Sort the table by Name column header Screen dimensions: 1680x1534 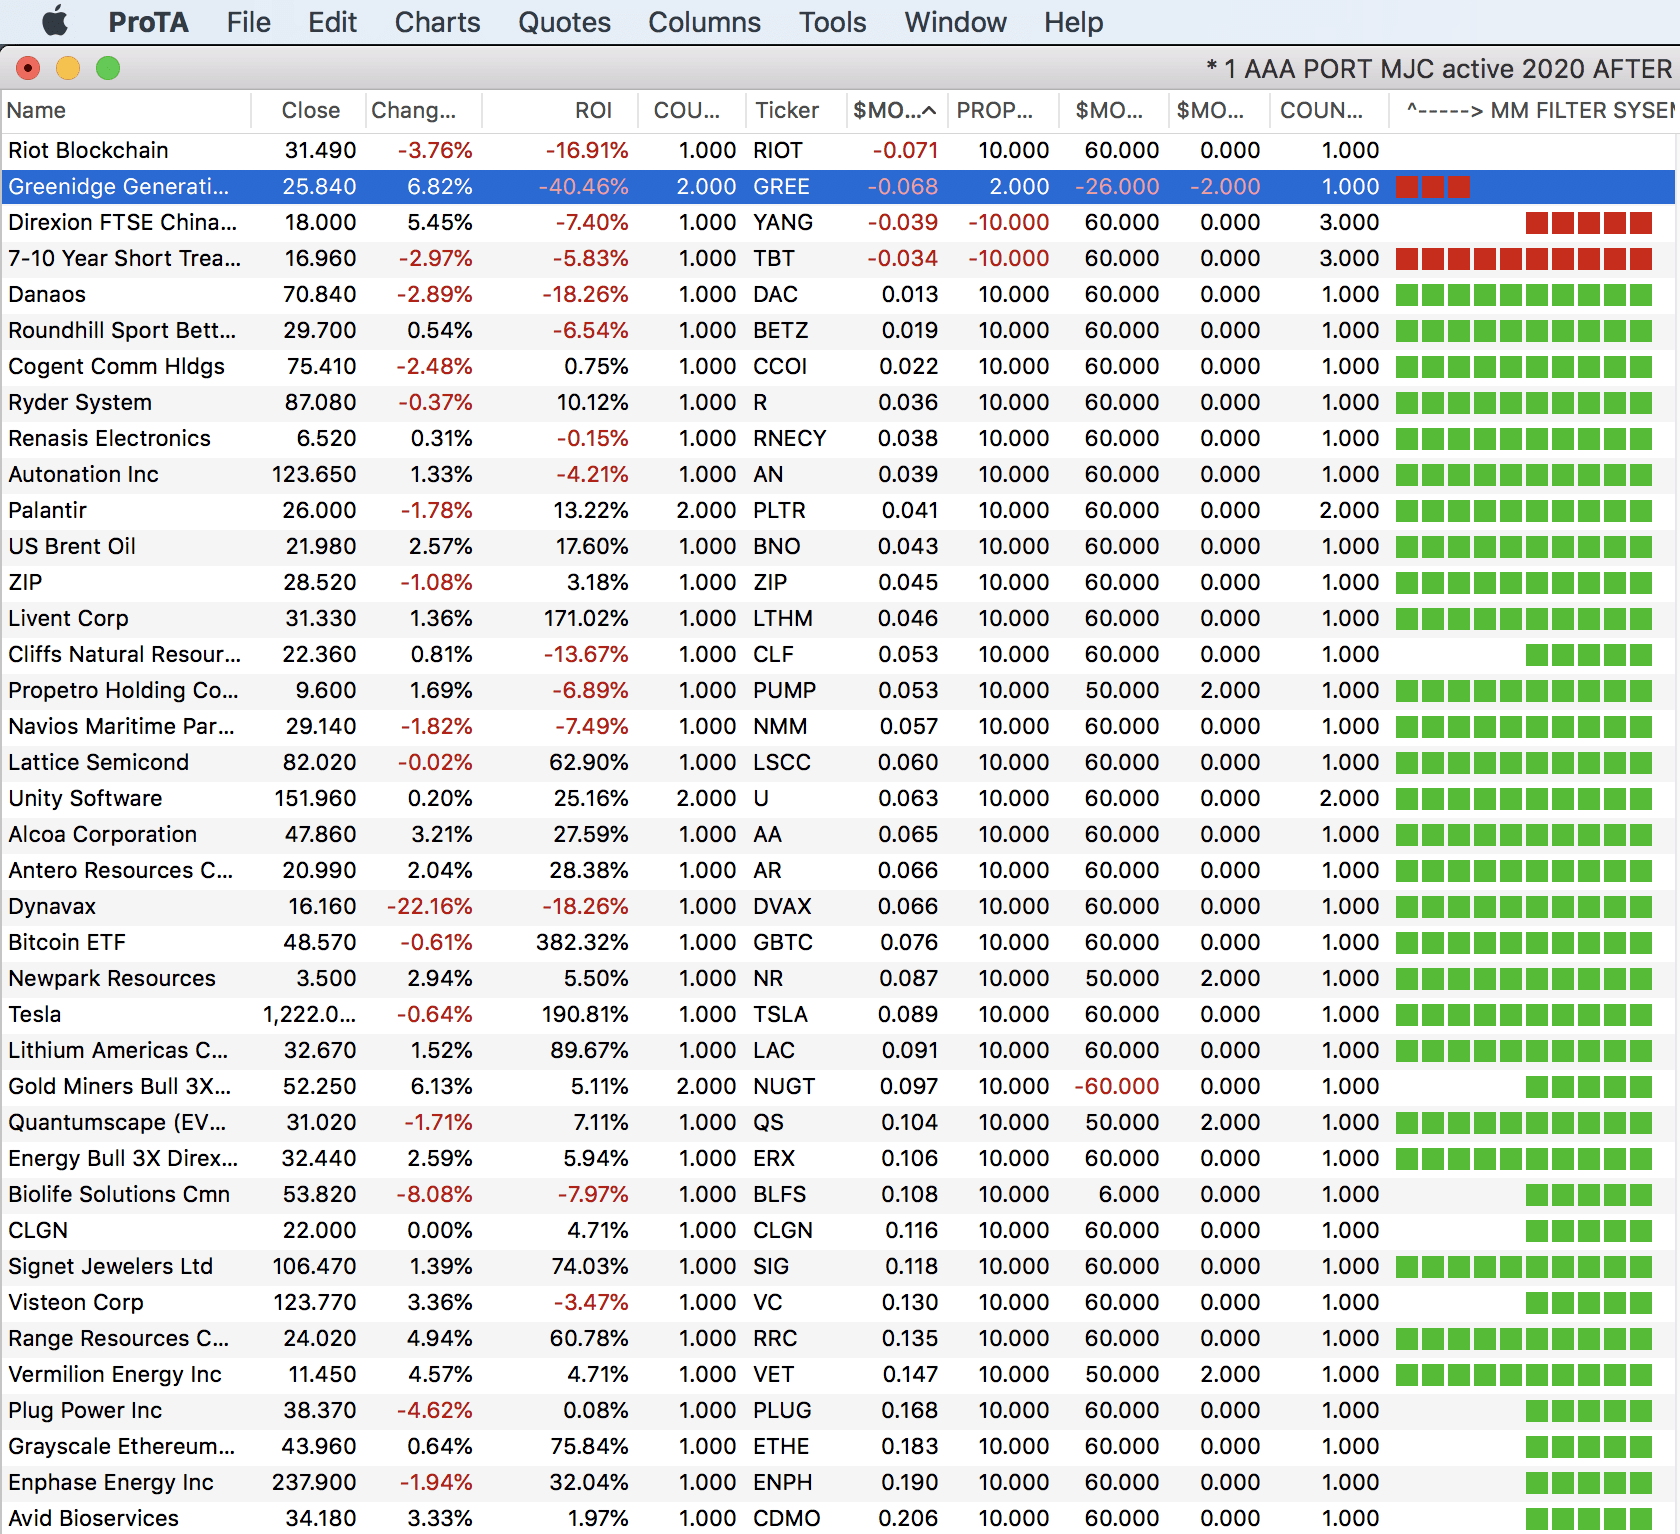(x=37, y=111)
